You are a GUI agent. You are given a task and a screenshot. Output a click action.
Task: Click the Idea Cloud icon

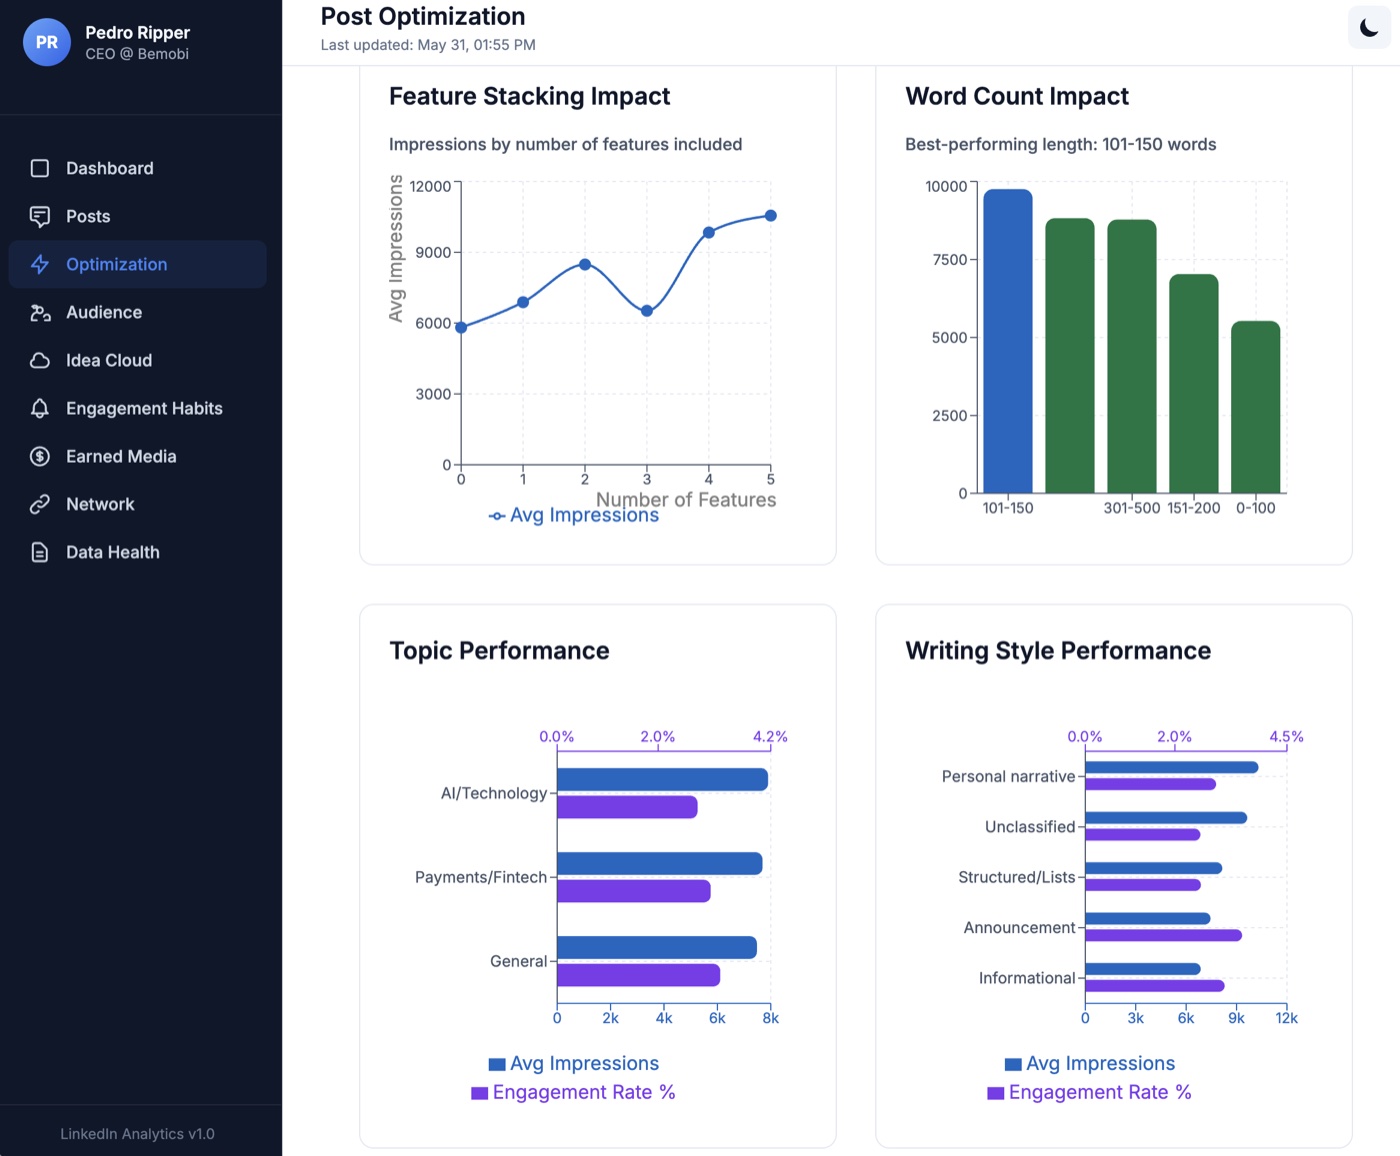40,360
